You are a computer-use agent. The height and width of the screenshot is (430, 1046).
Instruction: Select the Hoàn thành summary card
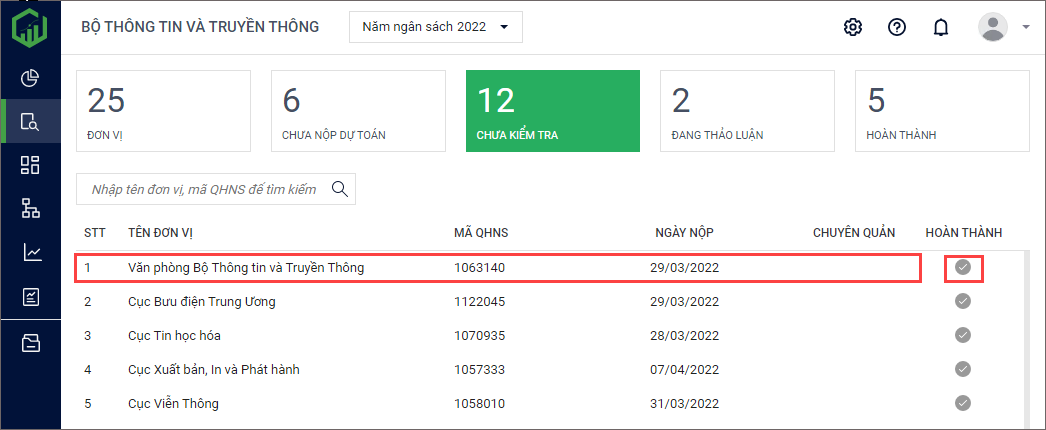941,111
